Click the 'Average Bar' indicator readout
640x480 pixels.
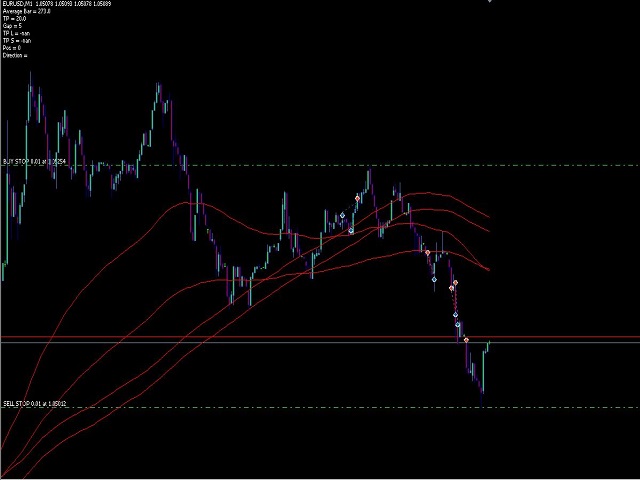coord(27,11)
